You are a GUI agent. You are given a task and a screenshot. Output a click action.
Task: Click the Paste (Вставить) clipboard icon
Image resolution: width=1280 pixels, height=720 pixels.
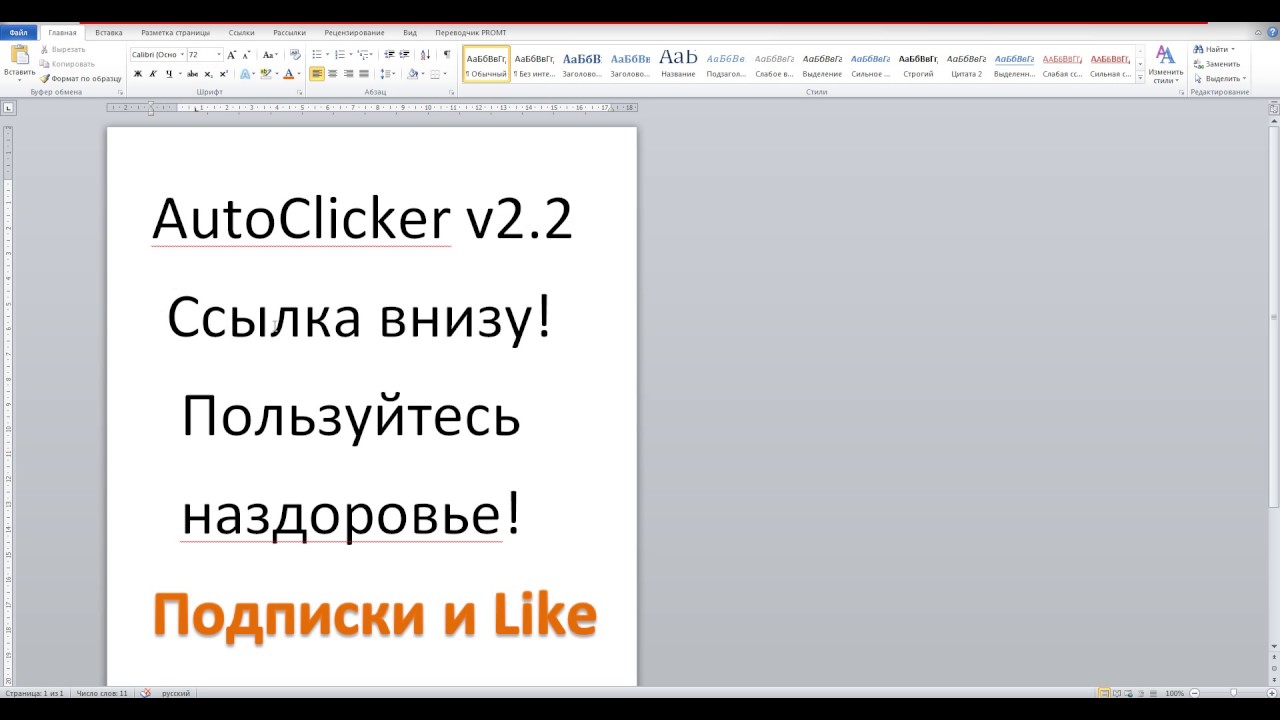pyautogui.click(x=19, y=56)
